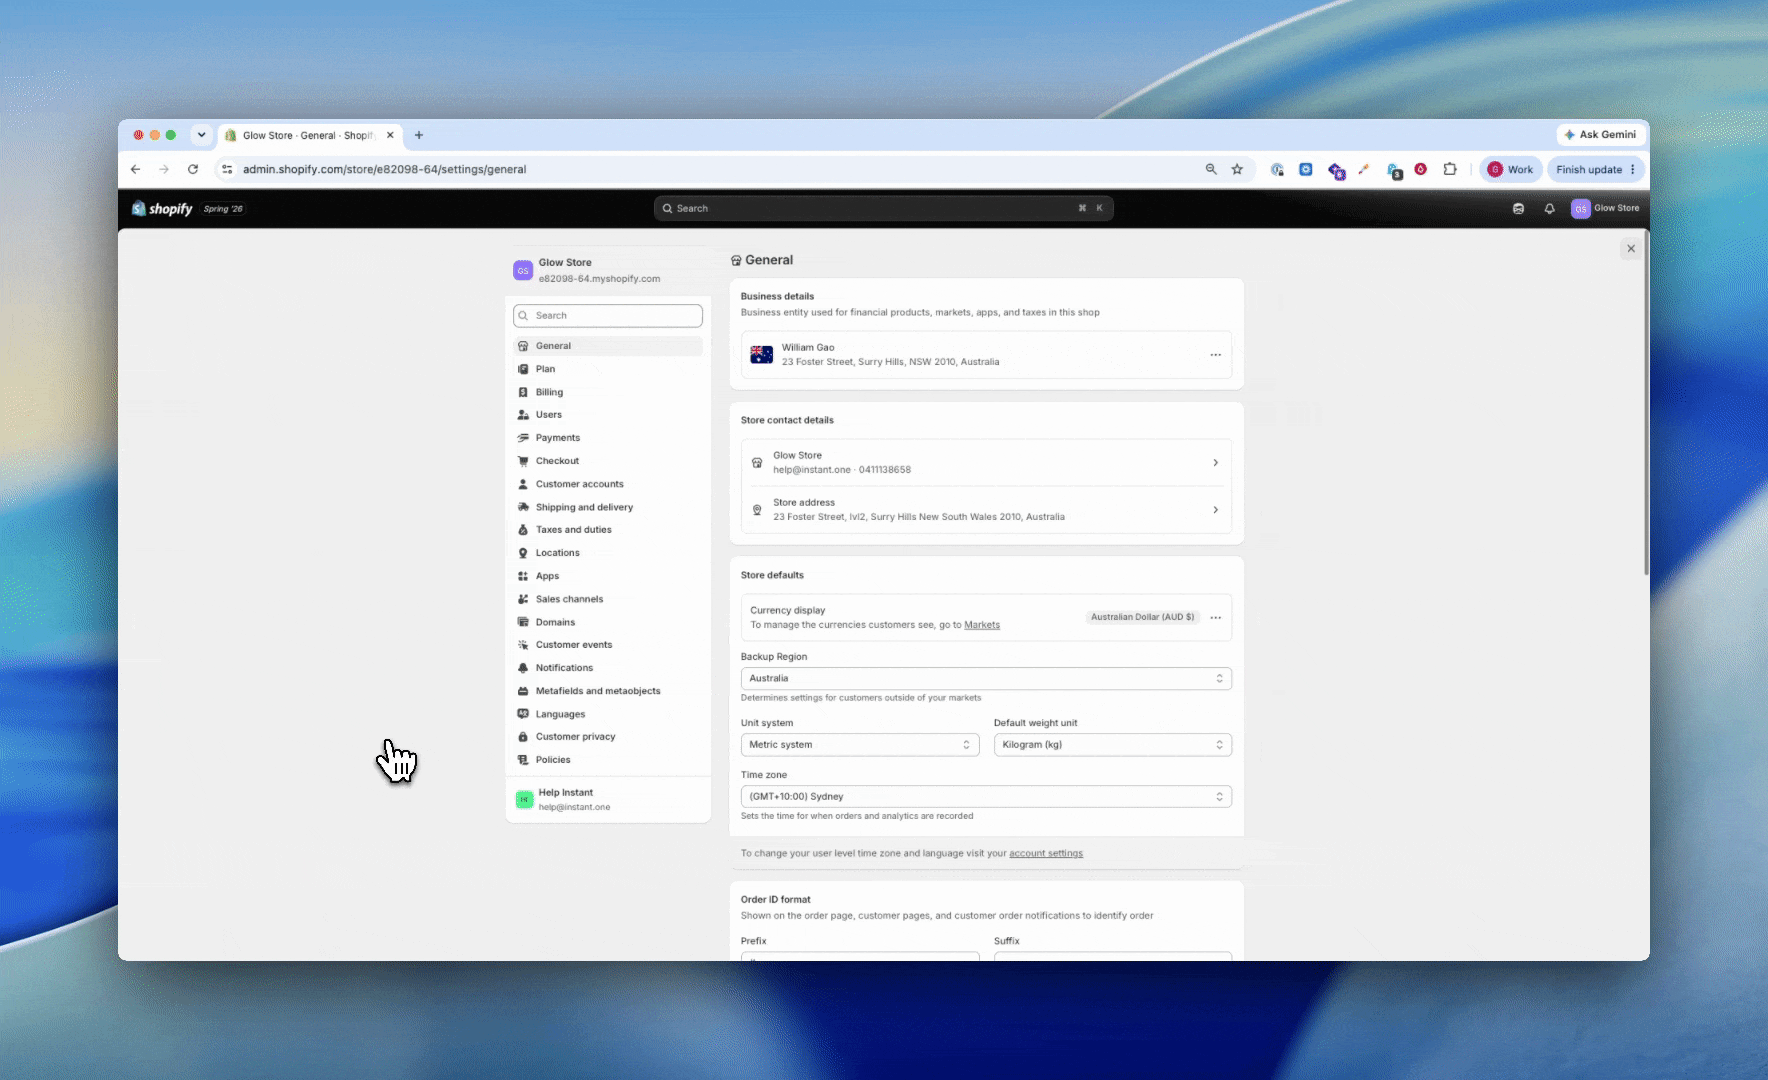1768x1080 pixels.
Task: Open the Store address row
Action: [x=986, y=510]
